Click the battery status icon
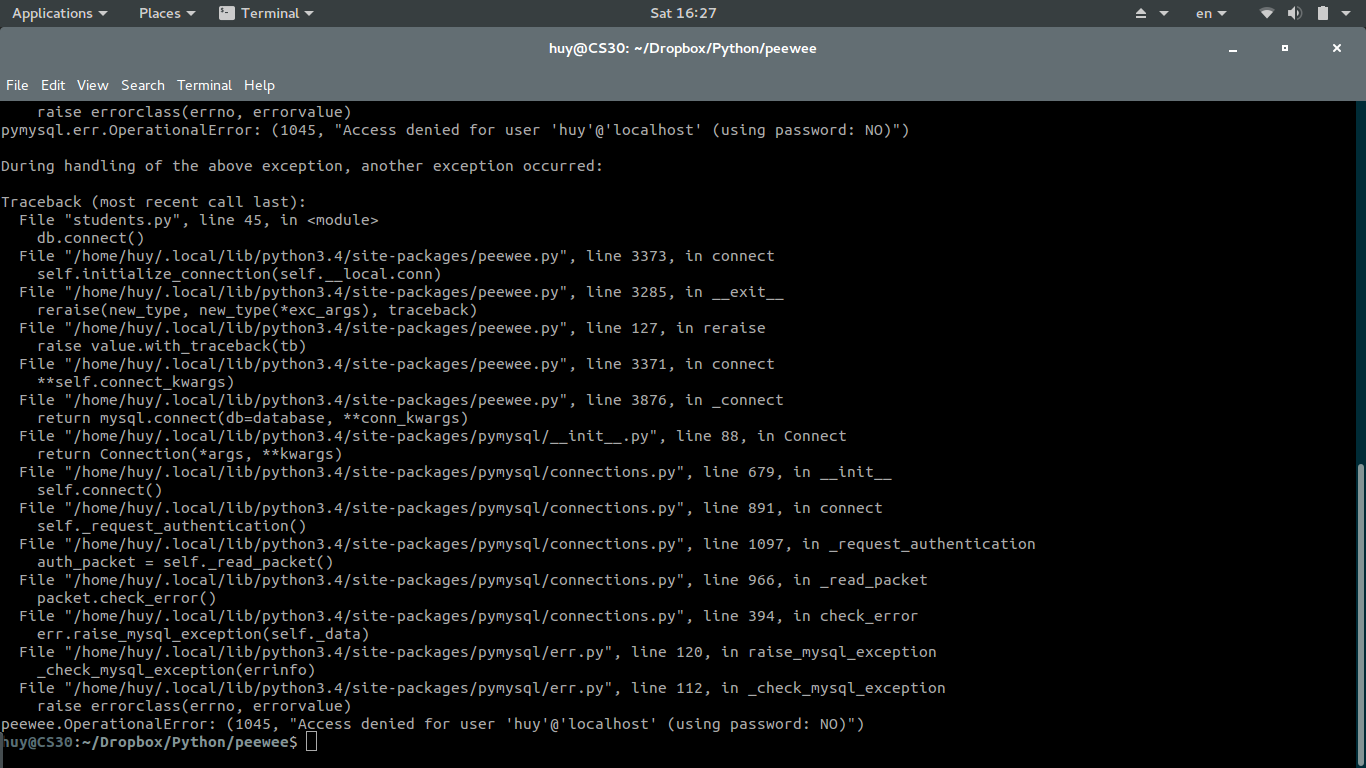Image resolution: width=1366 pixels, height=768 pixels. pos(1322,13)
